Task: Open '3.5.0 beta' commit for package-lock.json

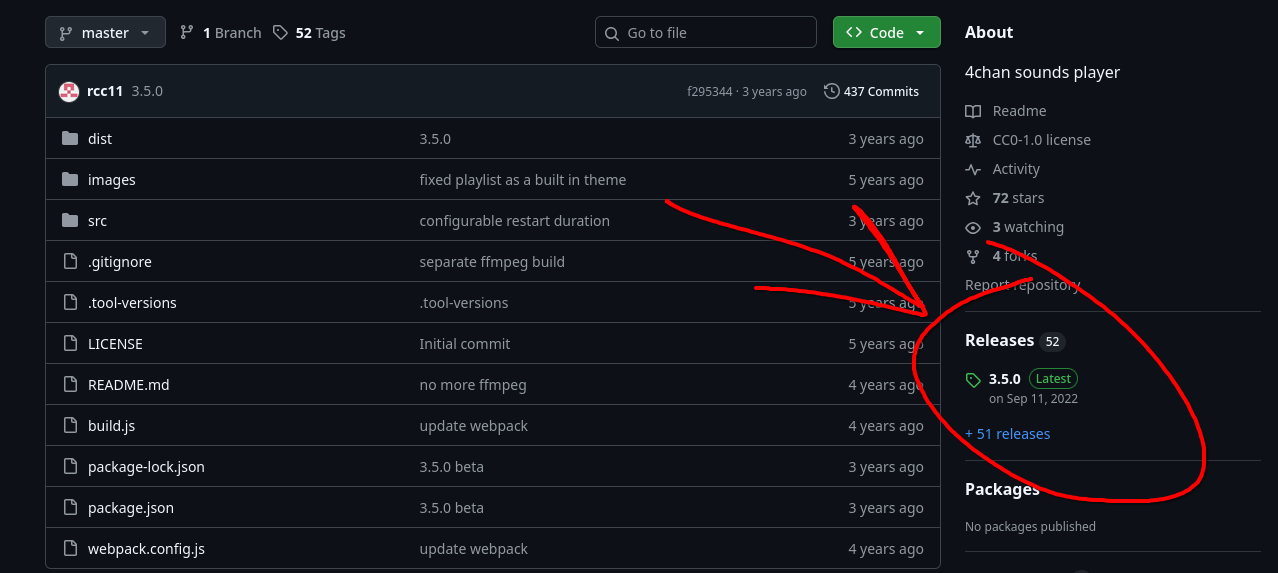Action: tap(452, 467)
